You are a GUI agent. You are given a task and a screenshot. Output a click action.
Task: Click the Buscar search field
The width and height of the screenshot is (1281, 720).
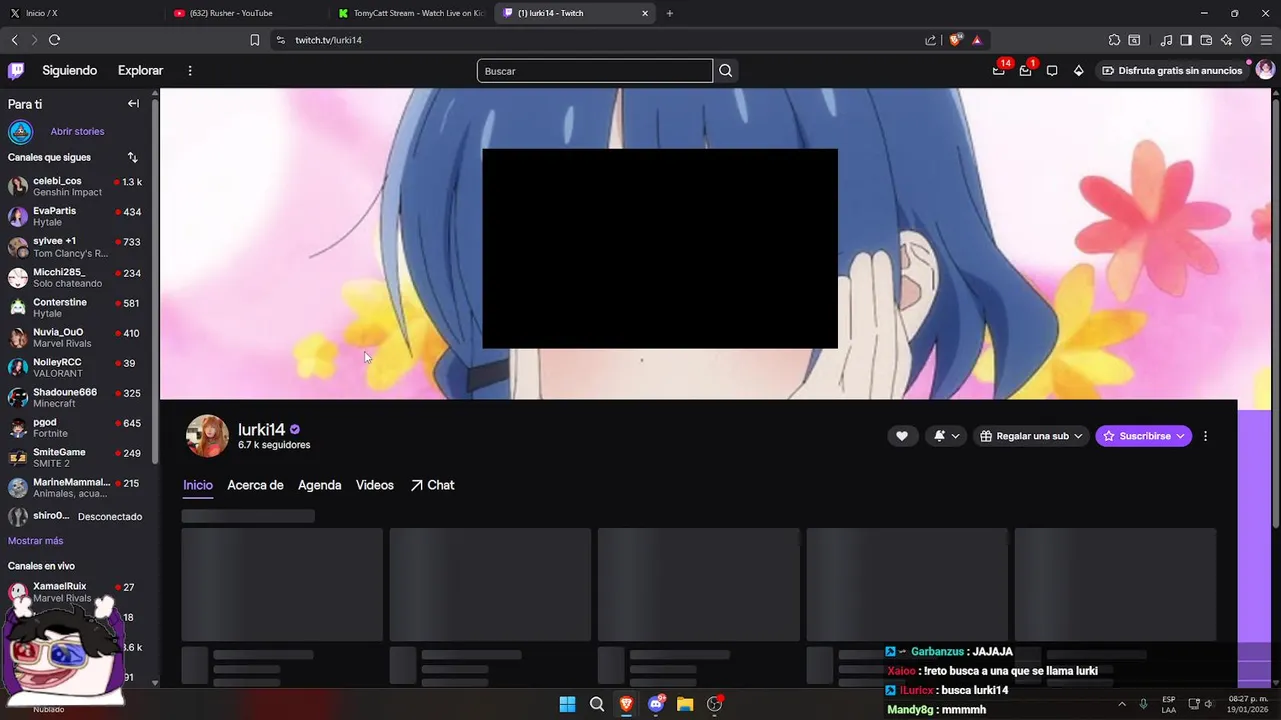594,71
